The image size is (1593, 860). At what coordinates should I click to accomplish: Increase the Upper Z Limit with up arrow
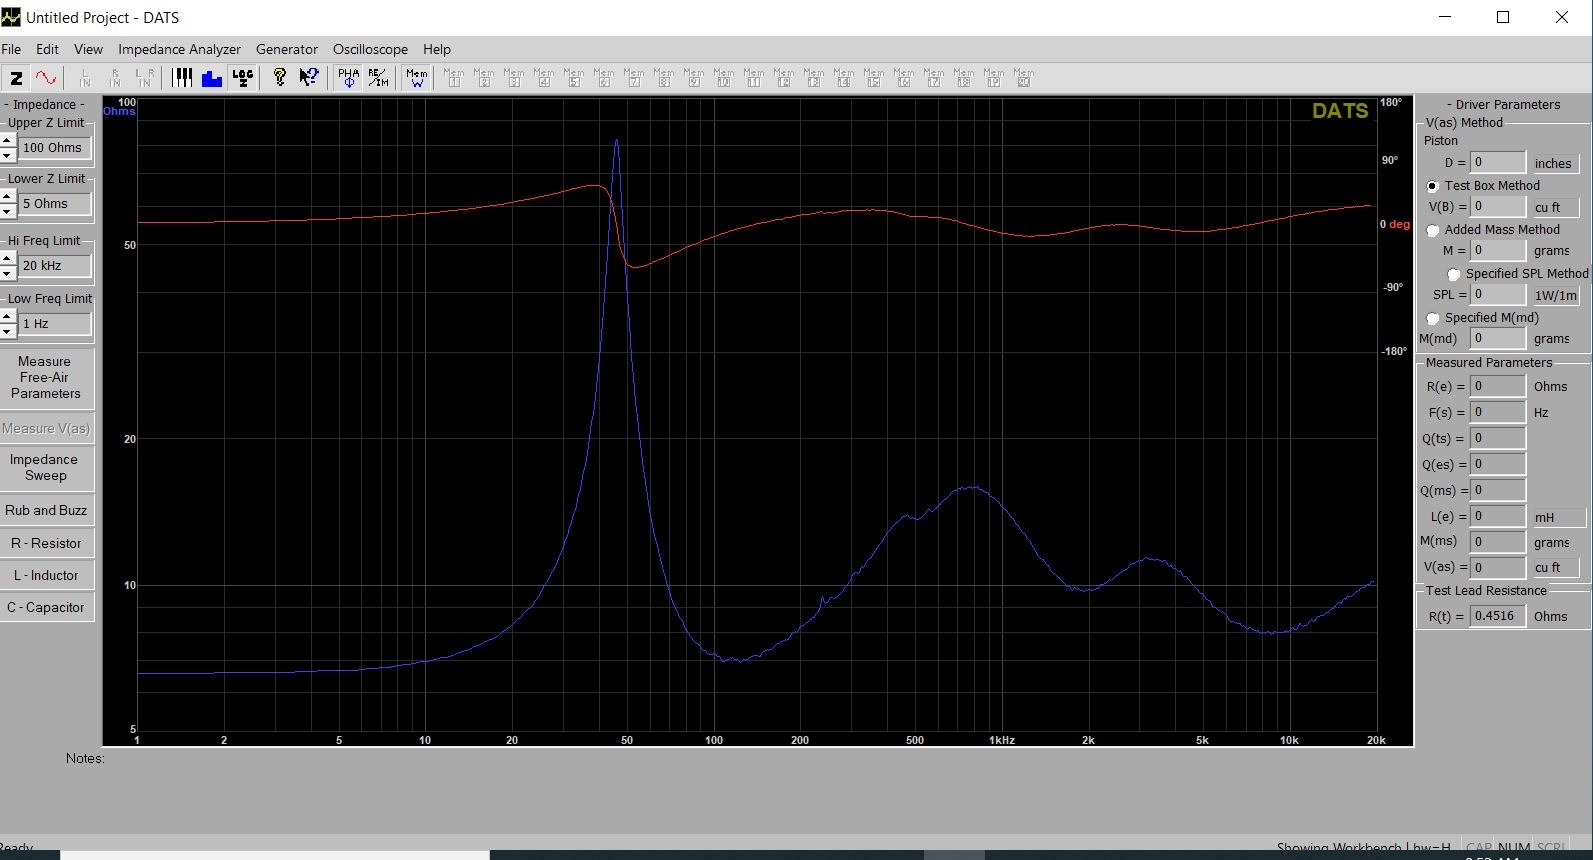8,141
